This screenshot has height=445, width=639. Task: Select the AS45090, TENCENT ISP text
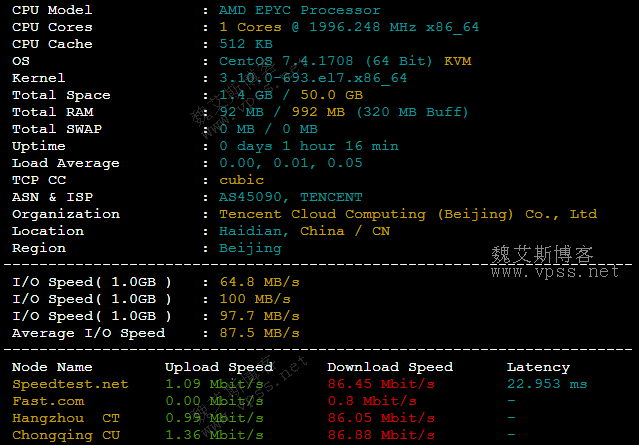point(290,197)
